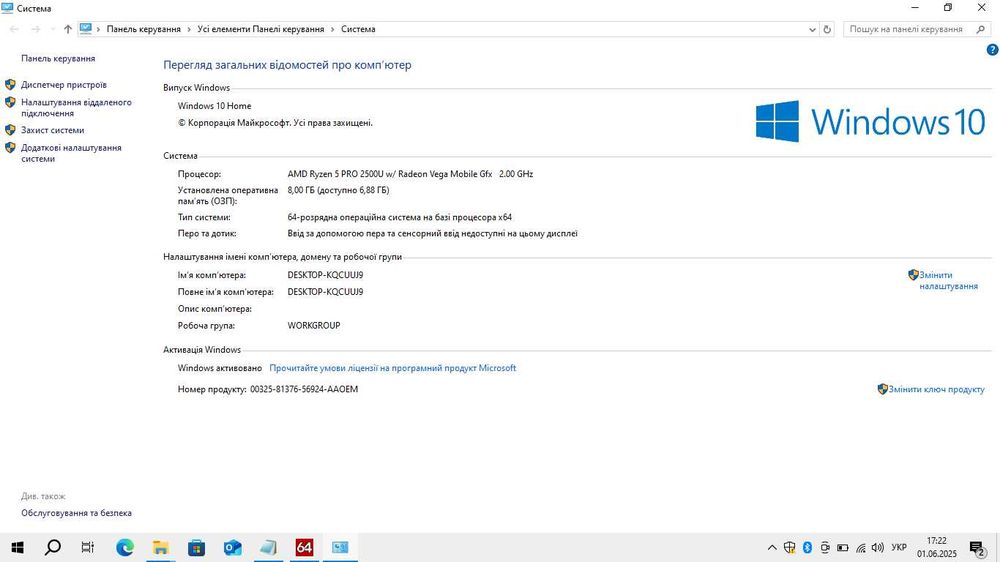Click the refresh button in address bar
This screenshot has width=1000, height=562.
pos(827,29)
